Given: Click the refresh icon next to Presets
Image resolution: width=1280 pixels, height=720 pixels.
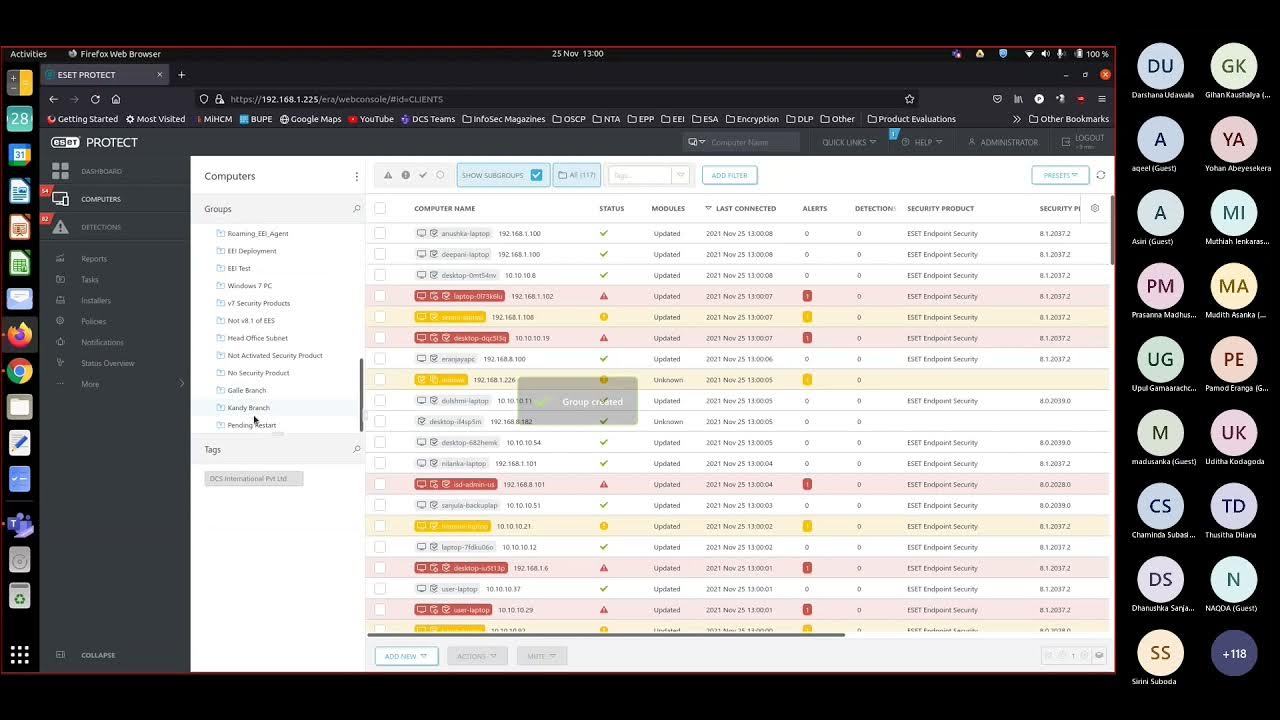Looking at the screenshot, I should coord(1101,175).
